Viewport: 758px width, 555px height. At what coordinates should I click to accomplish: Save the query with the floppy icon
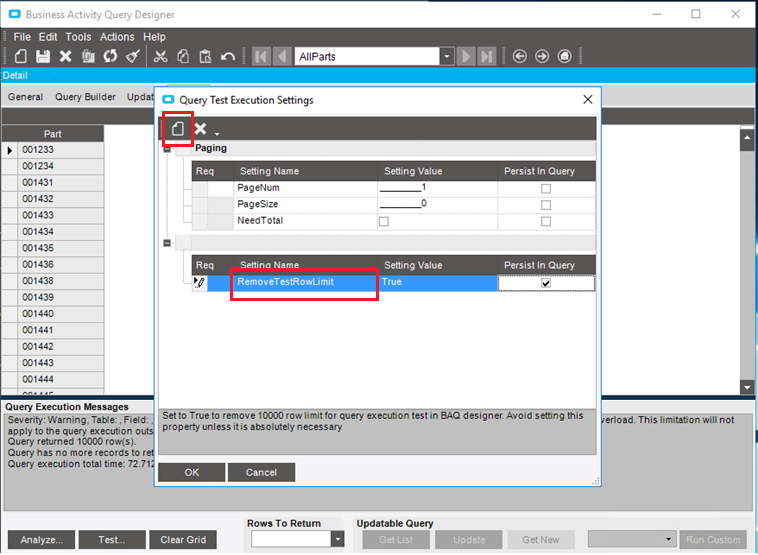coord(43,57)
